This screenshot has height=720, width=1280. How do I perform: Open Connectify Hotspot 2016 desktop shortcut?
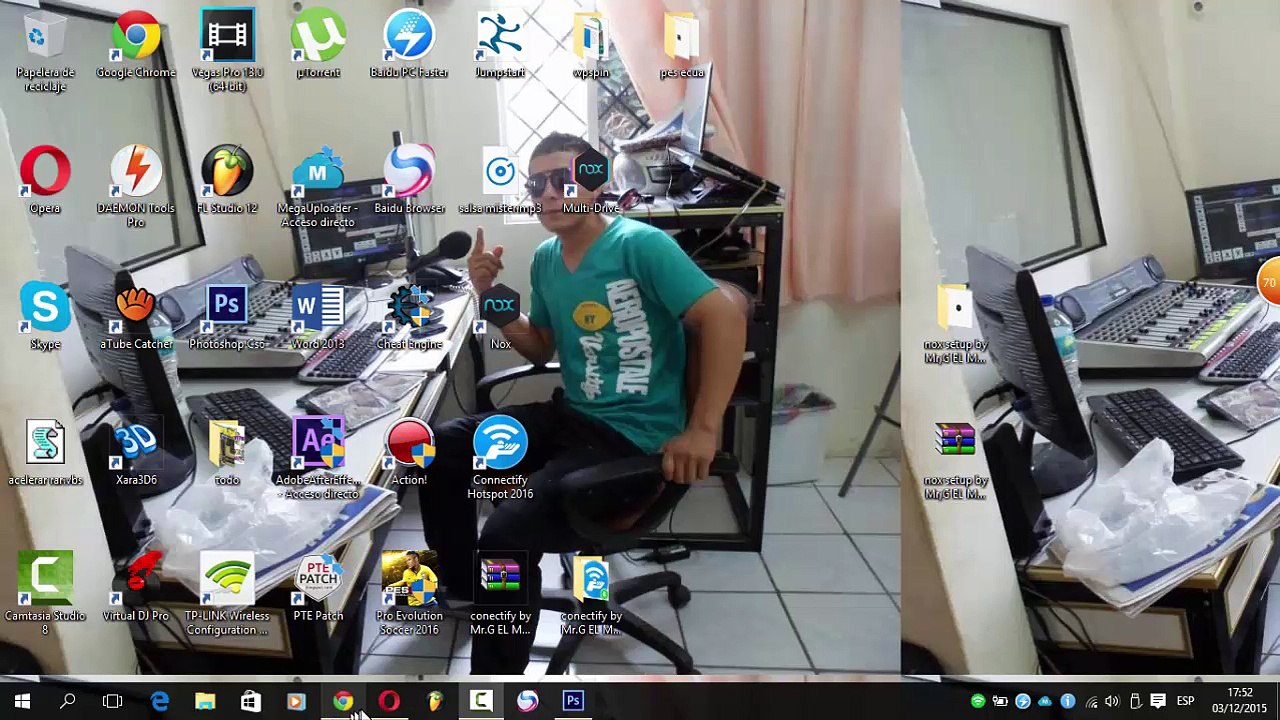coord(500,446)
